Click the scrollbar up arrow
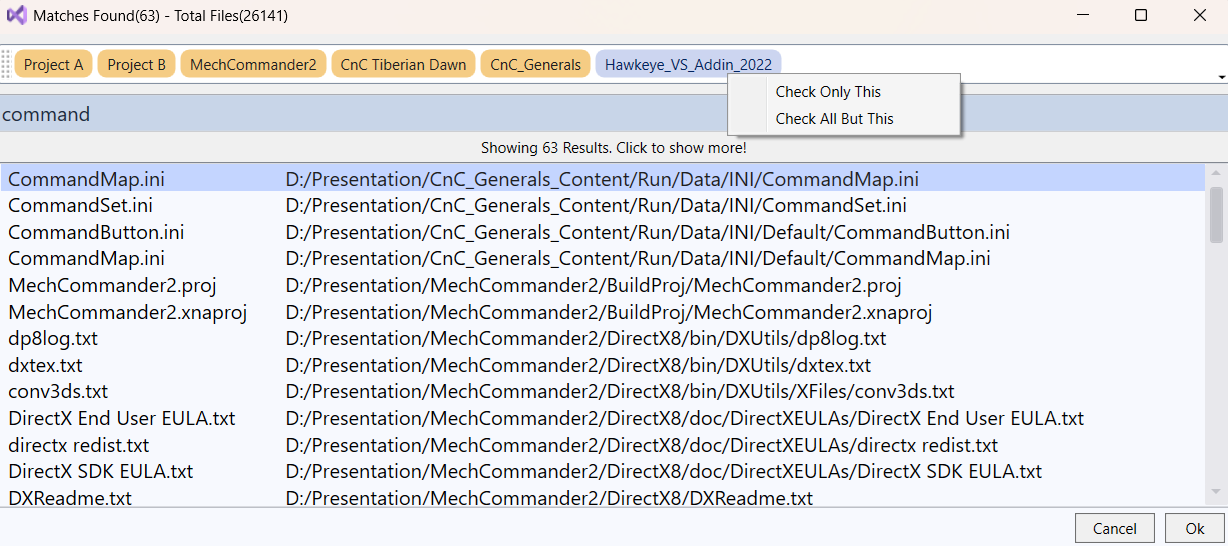This screenshot has width=1228, height=546. (x=1216, y=174)
